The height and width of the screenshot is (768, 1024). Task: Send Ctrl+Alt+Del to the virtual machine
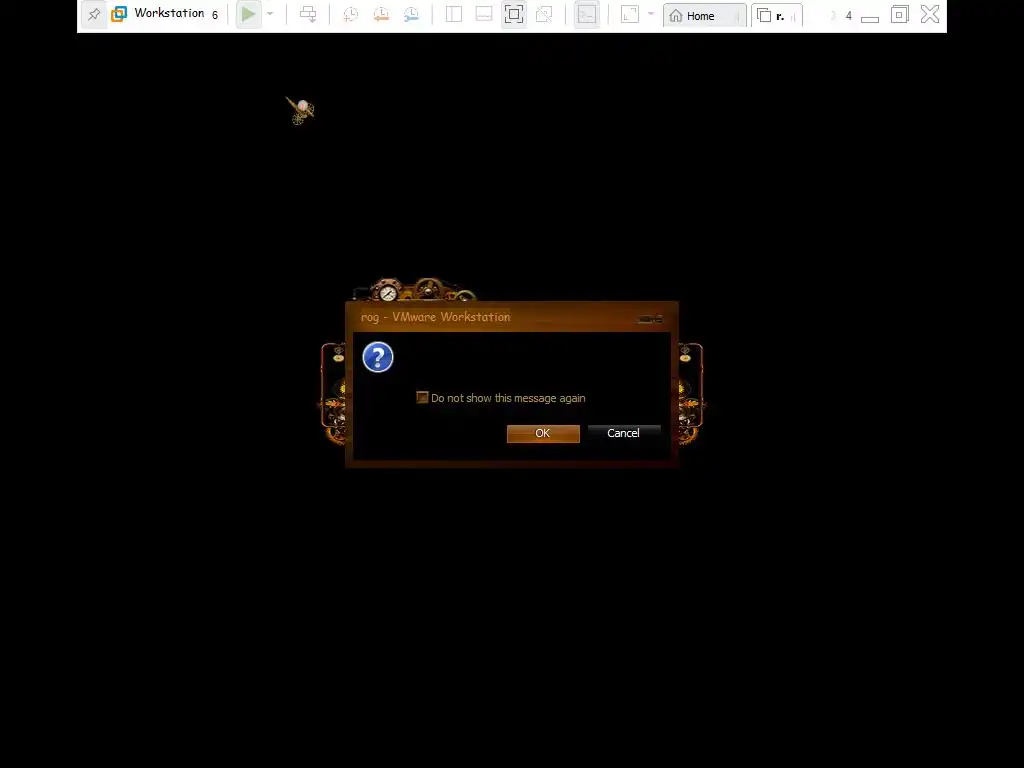pyautogui.click(x=308, y=14)
